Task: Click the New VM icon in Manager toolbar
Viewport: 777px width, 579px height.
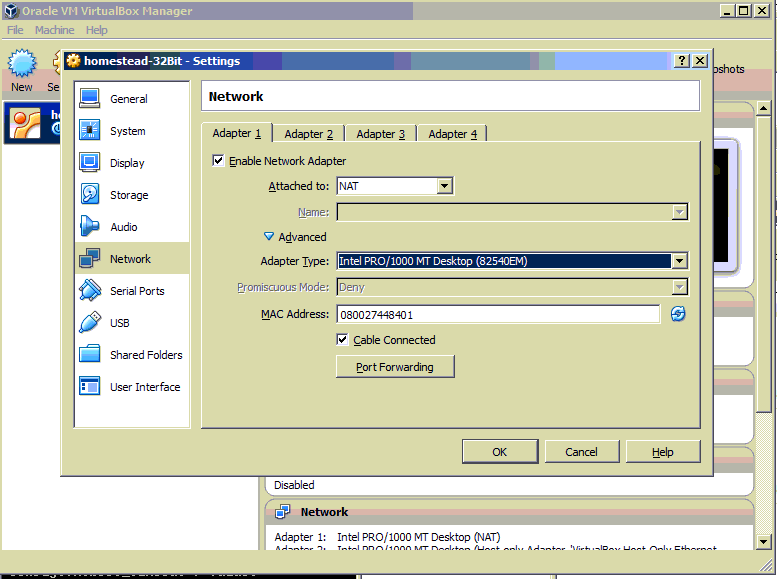Action: [x=22, y=63]
